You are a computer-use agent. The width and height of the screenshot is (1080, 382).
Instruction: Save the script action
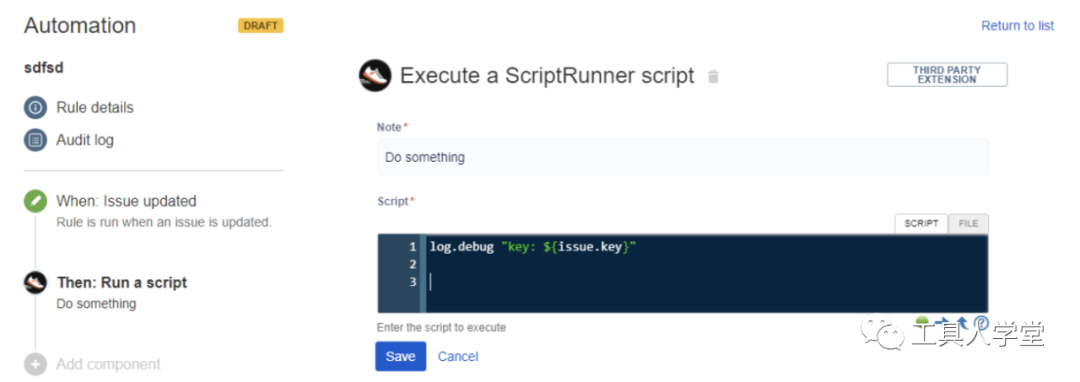400,357
